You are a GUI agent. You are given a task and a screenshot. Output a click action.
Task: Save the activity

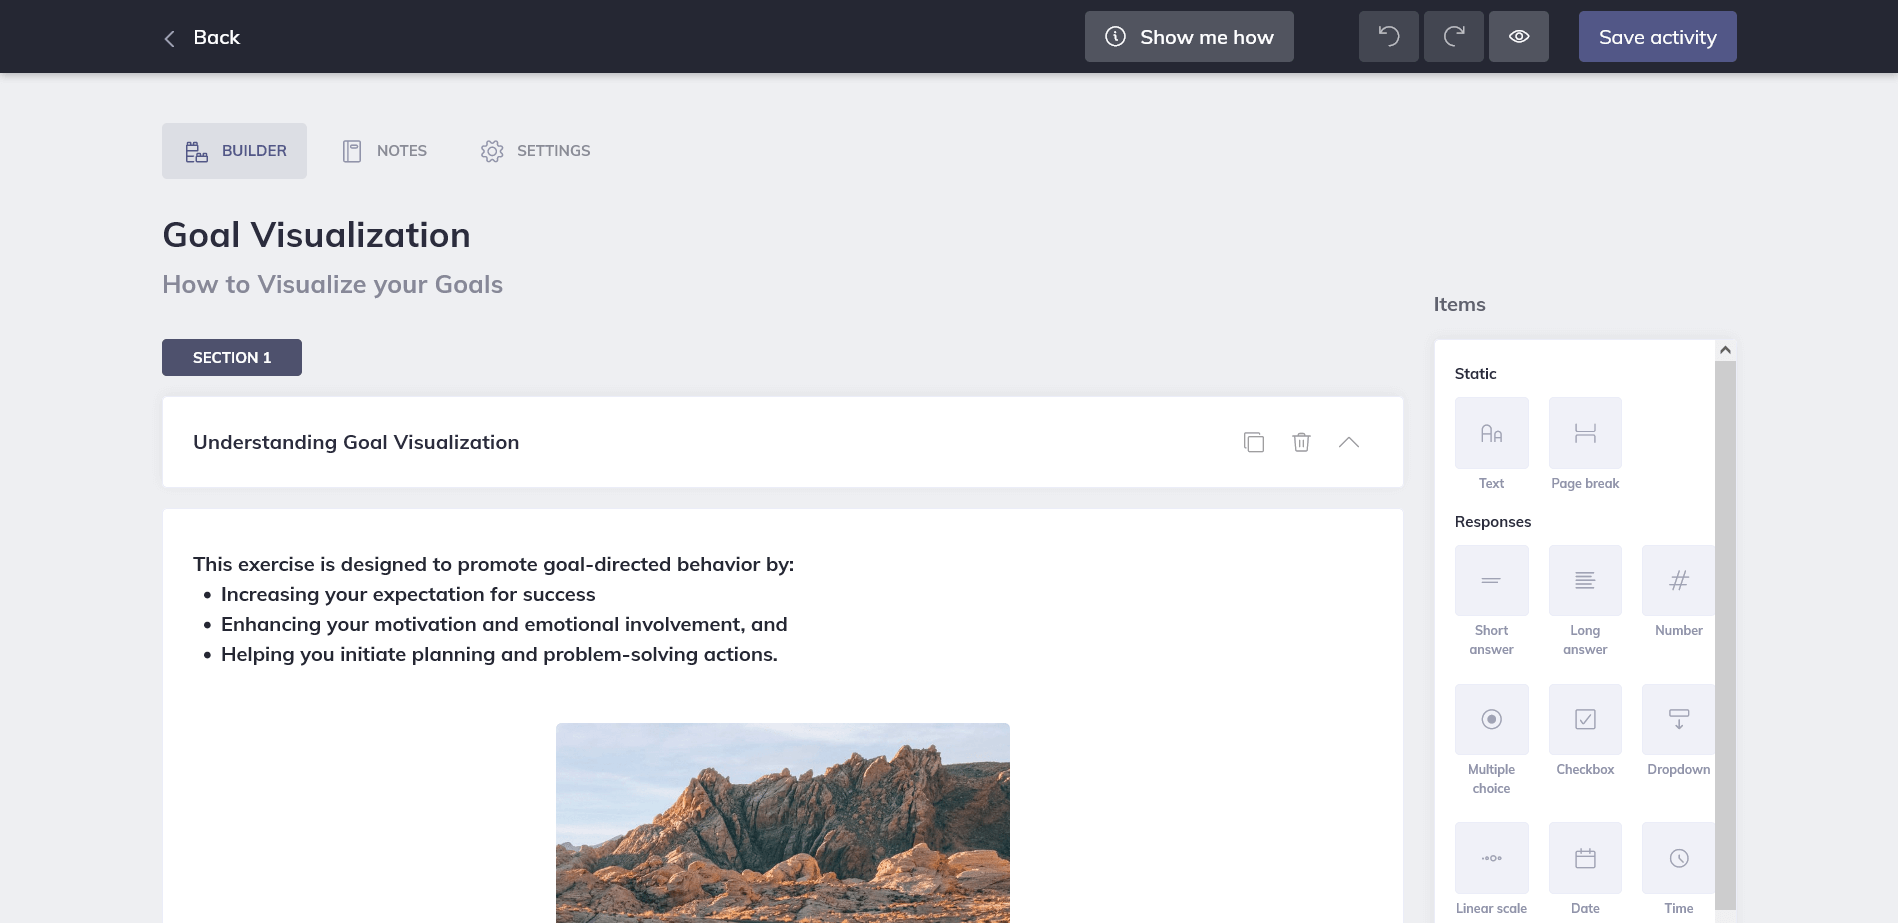click(x=1657, y=36)
